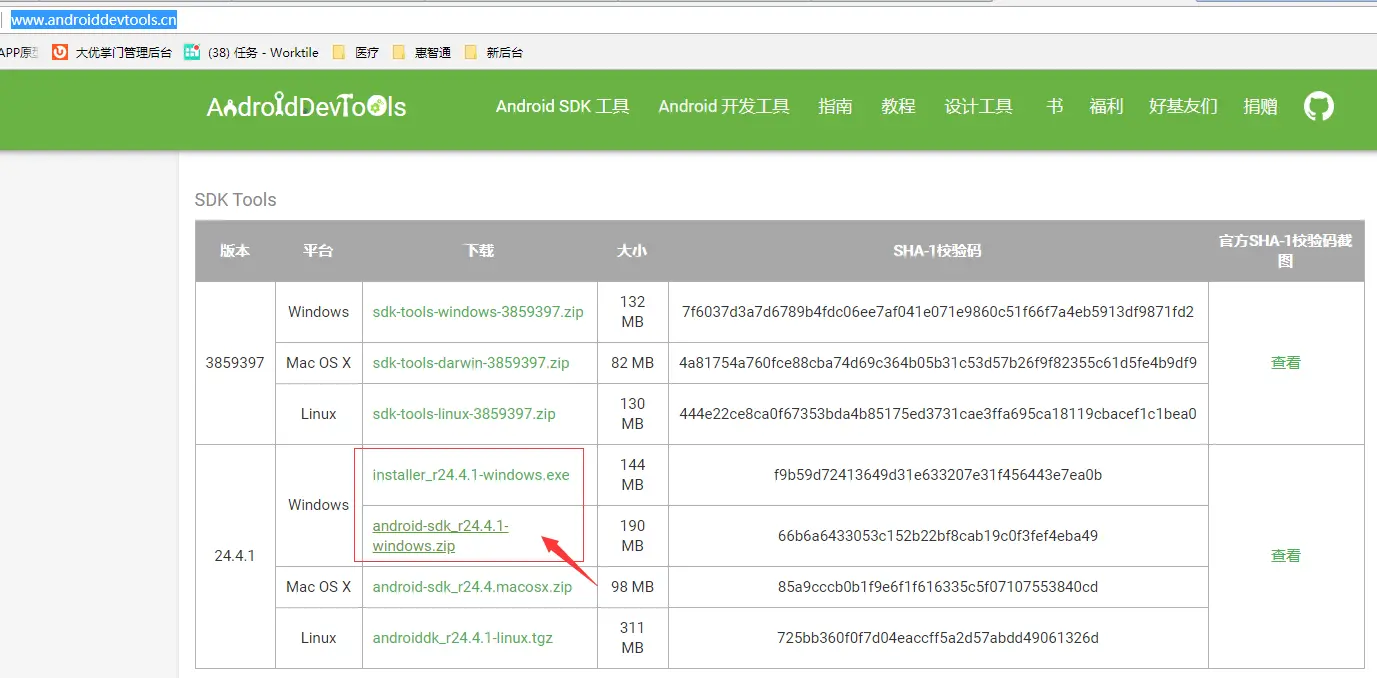
Task: Click Windows cell beside sdk-tools-windows zip
Action: tap(318, 312)
